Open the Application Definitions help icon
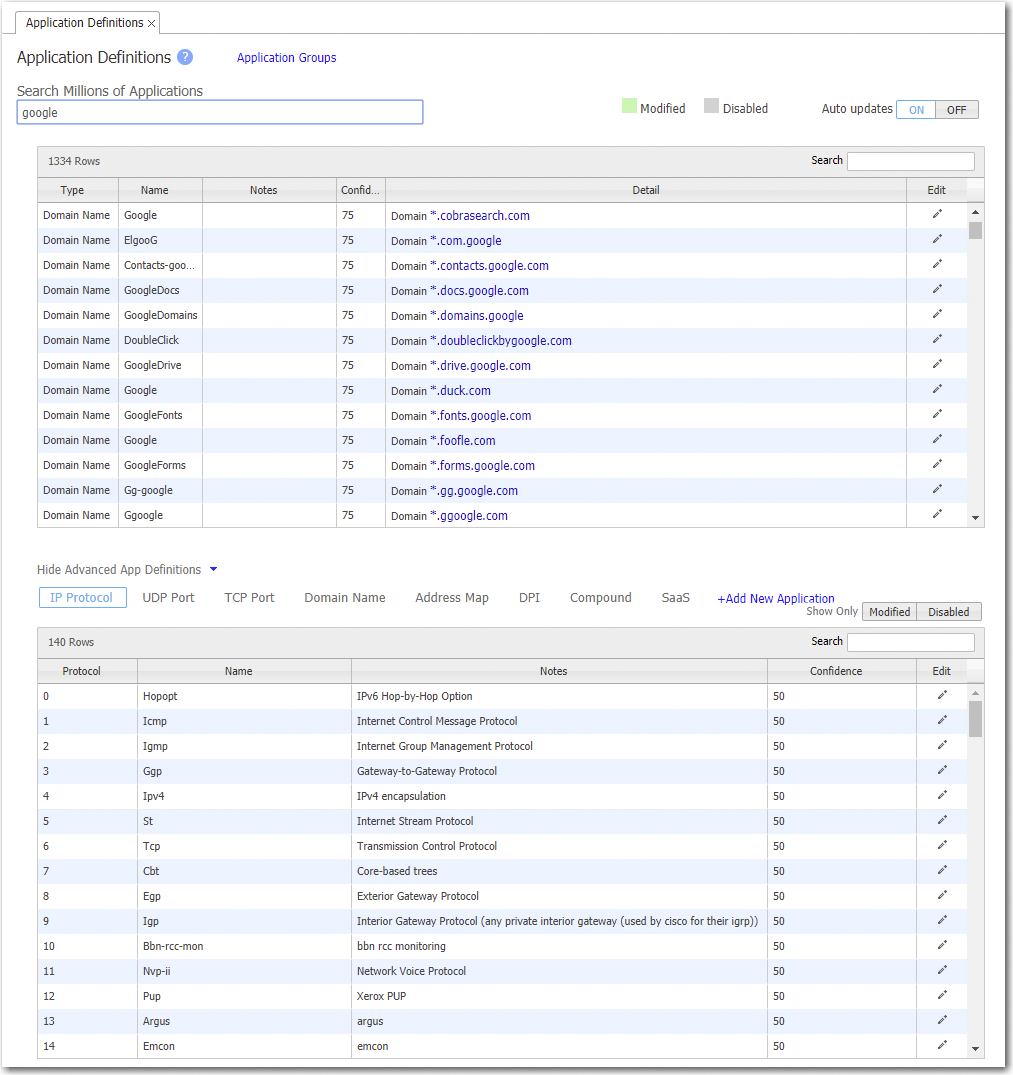 185,57
